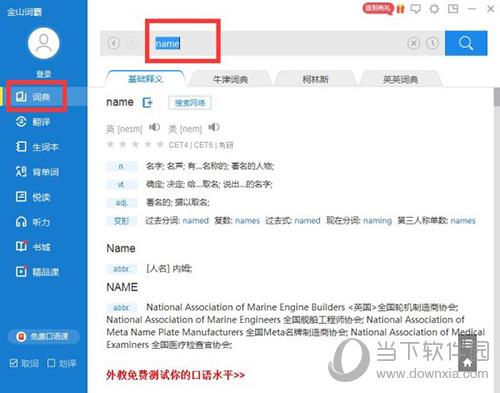The image size is (500, 393).
Task: Open the 悦读 reading section
Action: (x=33, y=197)
